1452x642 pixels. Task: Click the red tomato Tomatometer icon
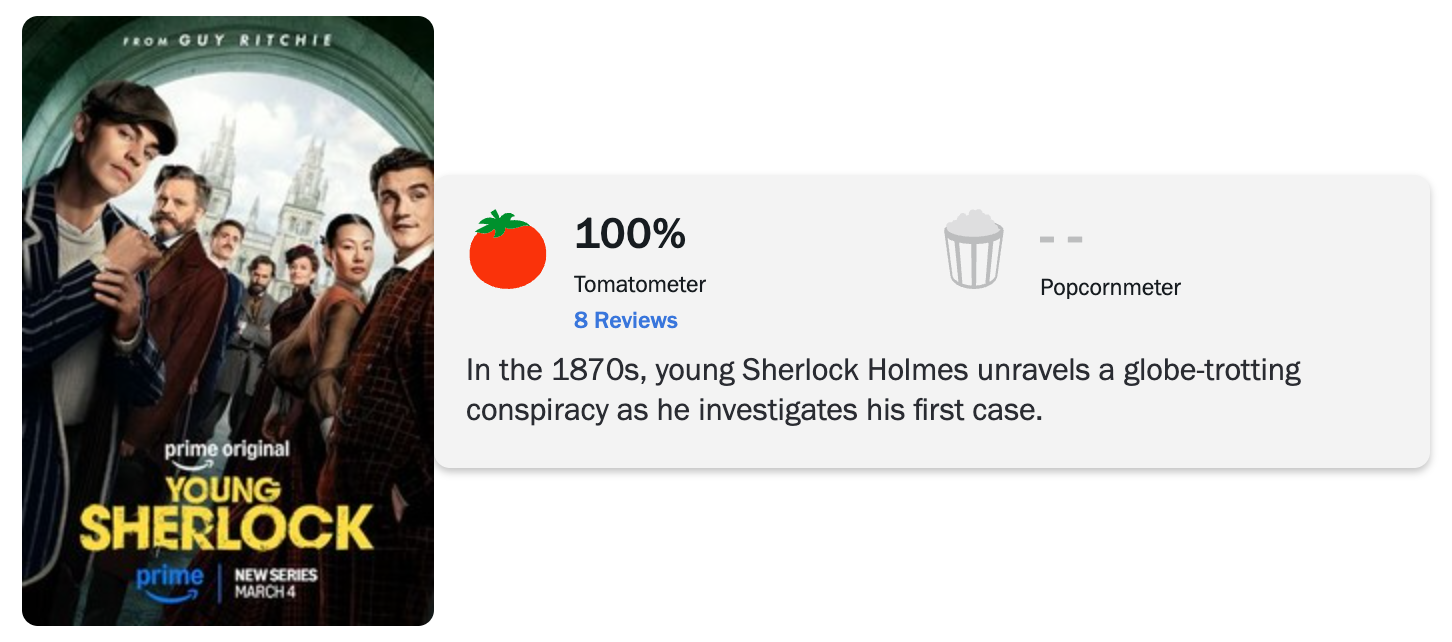pyautogui.click(x=507, y=251)
